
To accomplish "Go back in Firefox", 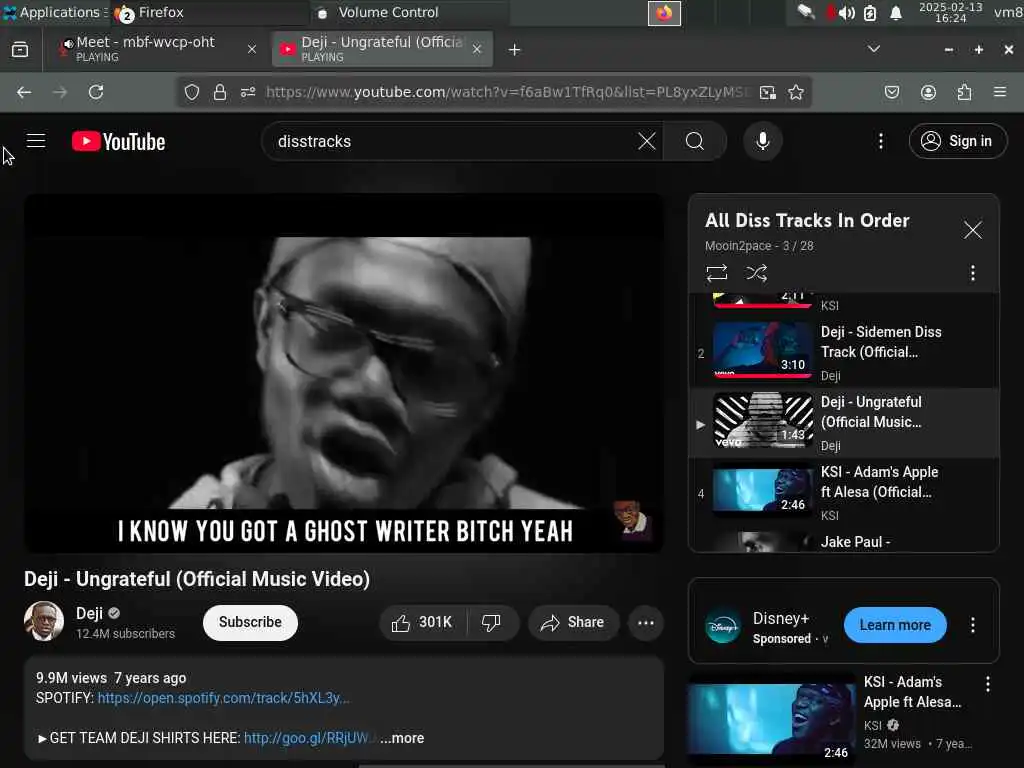I will coord(24,92).
